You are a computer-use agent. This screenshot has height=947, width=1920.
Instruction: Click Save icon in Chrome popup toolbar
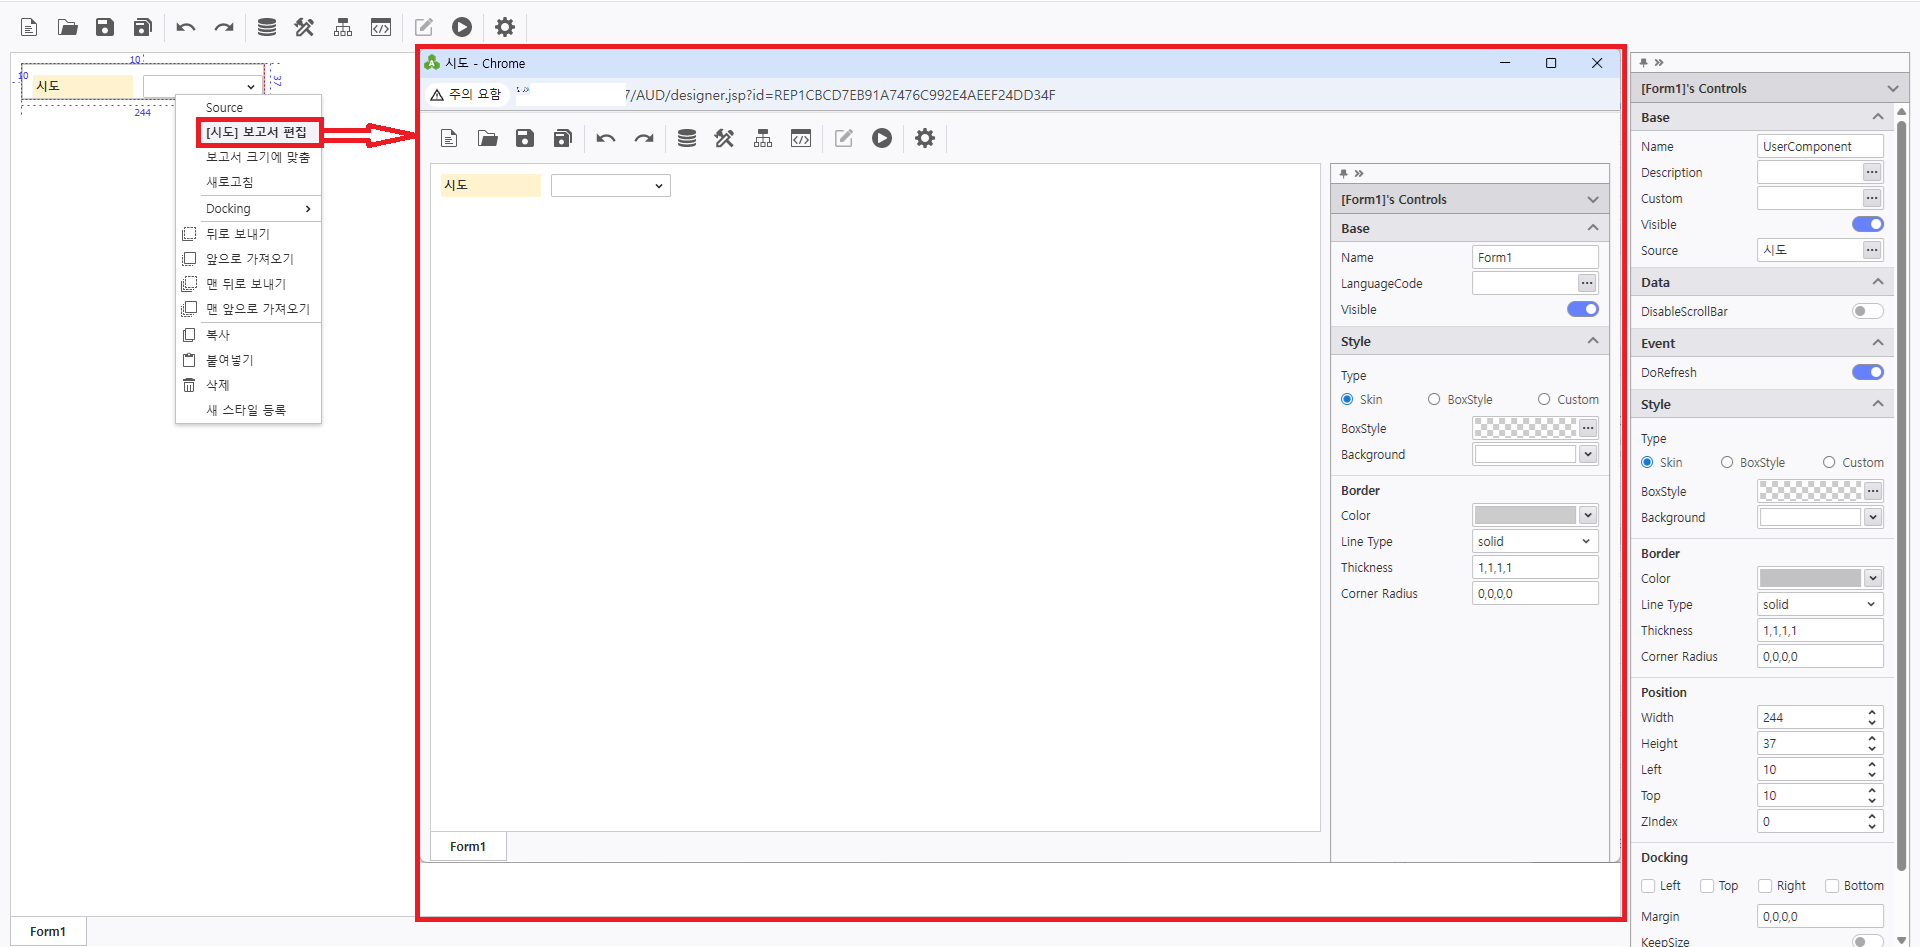525,138
